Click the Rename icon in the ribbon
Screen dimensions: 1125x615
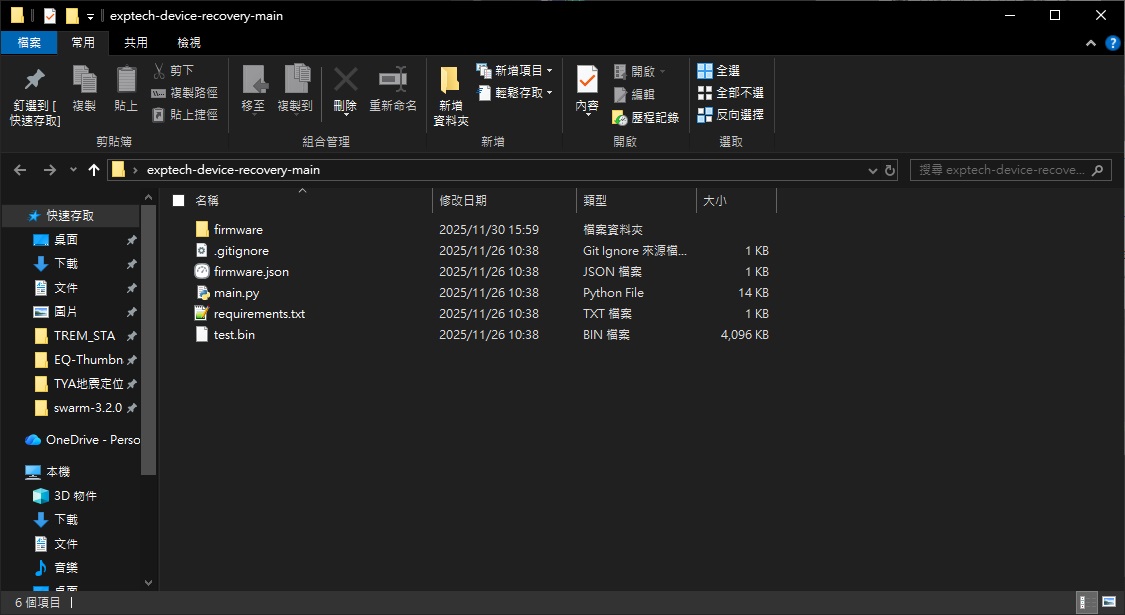pyautogui.click(x=392, y=80)
